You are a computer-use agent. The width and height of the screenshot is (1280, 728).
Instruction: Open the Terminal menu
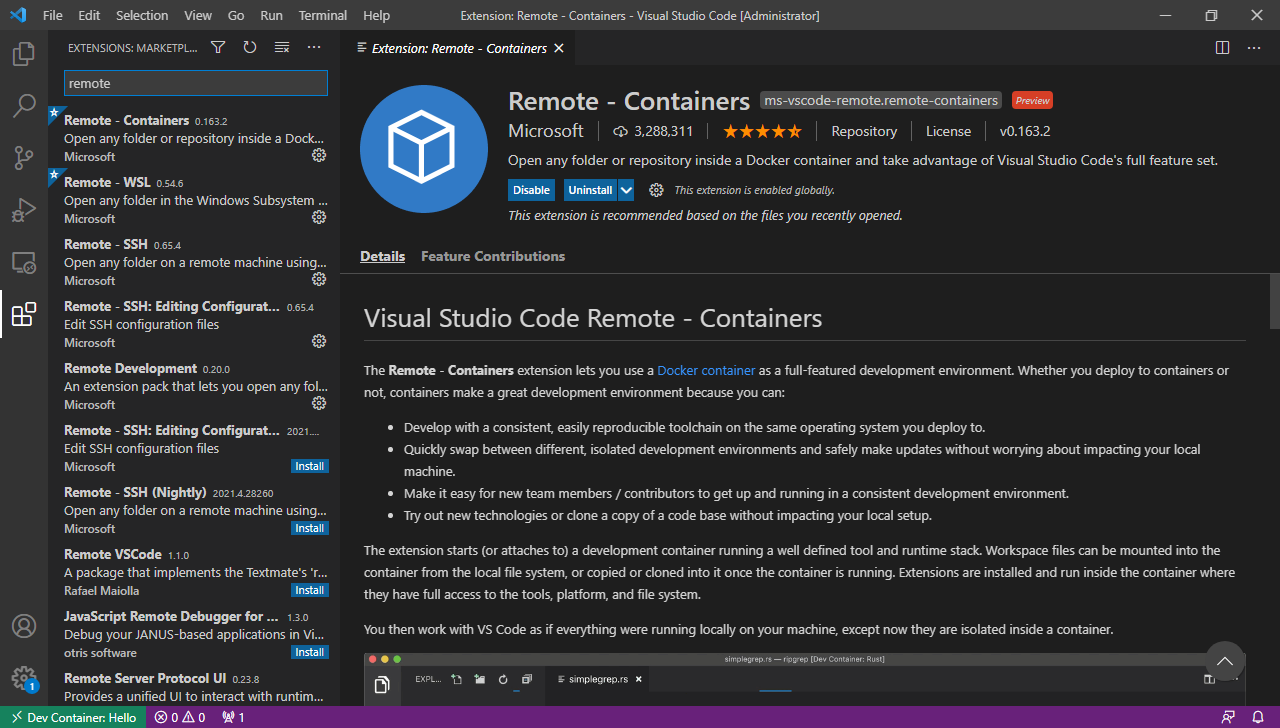323,16
